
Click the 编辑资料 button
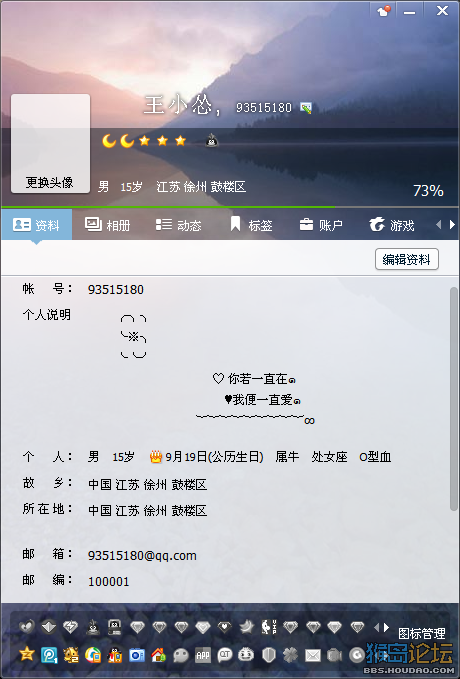tap(406, 259)
